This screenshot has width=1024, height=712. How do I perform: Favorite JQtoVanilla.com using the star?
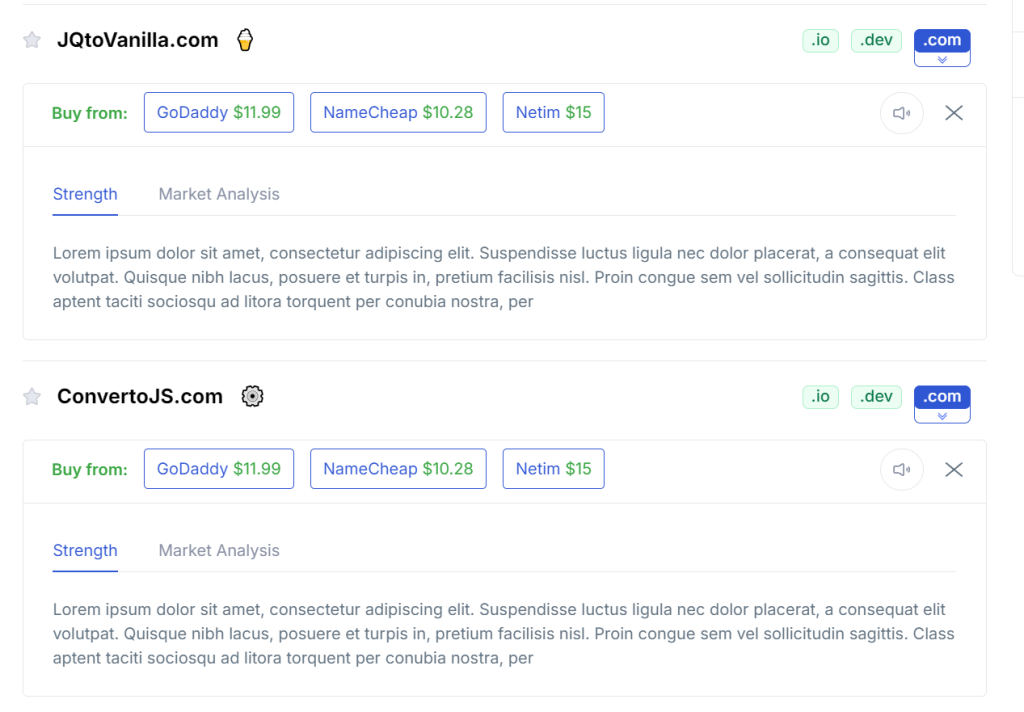click(x=31, y=39)
